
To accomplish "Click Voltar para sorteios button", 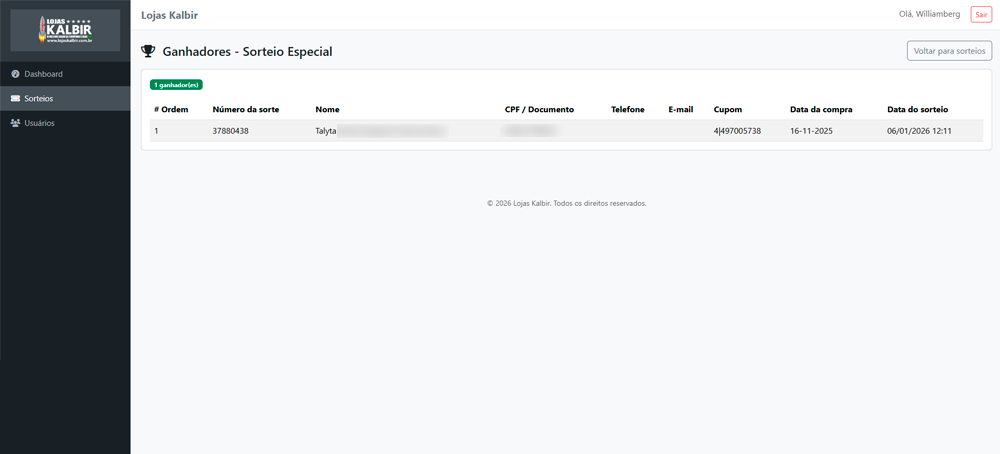I will (x=949, y=50).
